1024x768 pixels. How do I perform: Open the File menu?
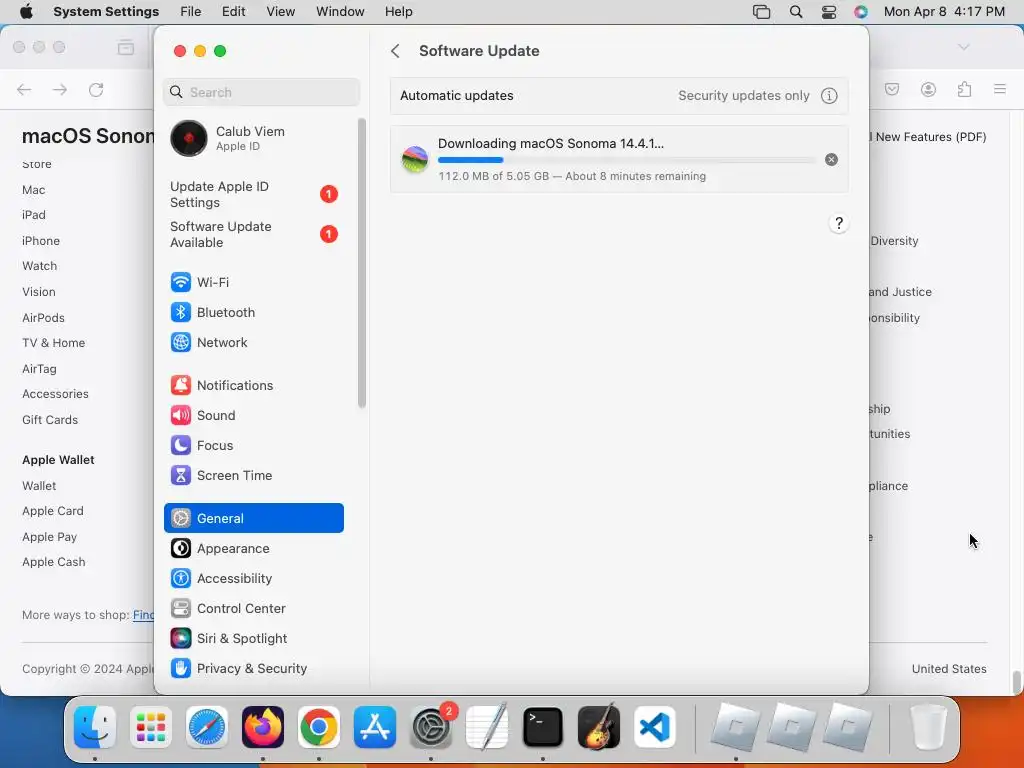click(x=191, y=12)
